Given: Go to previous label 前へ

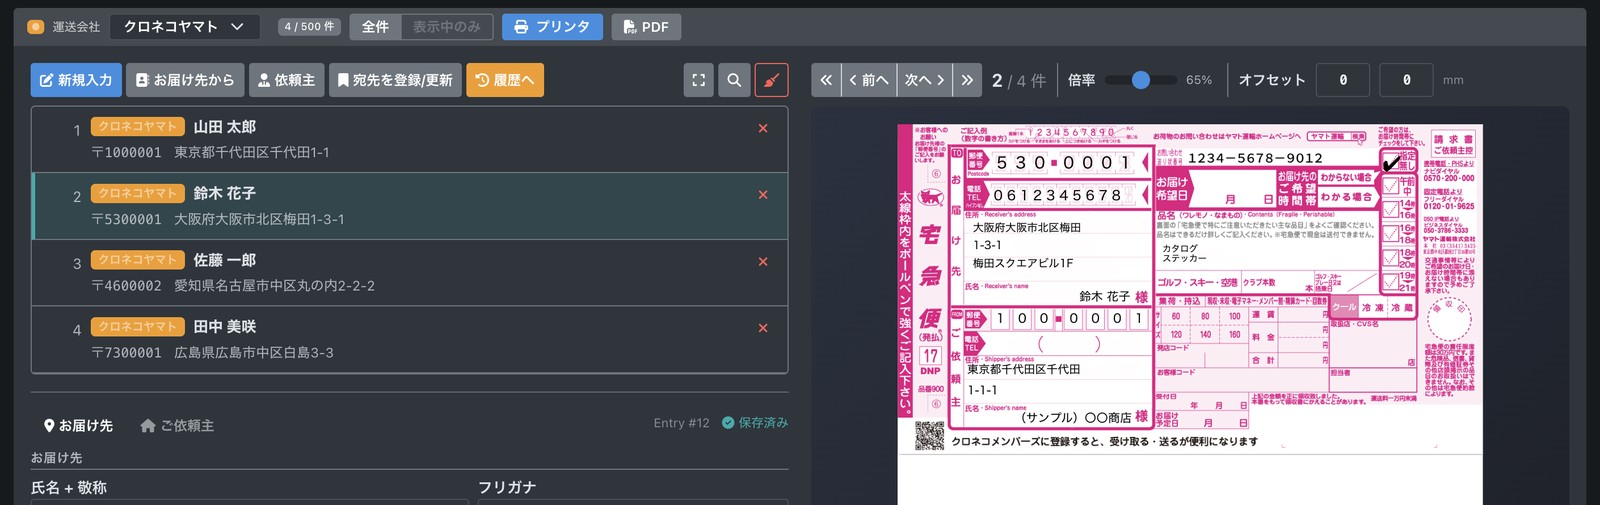Looking at the screenshot, I should pyautogui.click(x=869, y=80).
